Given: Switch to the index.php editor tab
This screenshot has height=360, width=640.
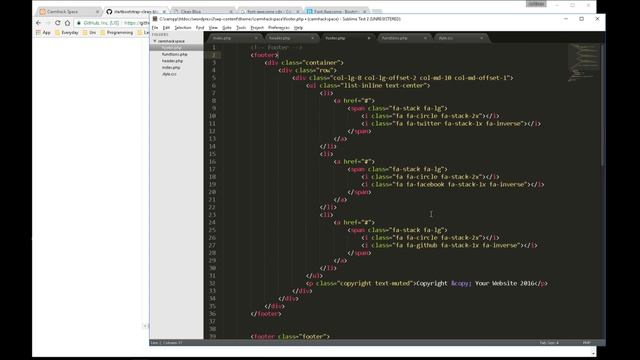Looking at the screenshot, I should (233, 38).
